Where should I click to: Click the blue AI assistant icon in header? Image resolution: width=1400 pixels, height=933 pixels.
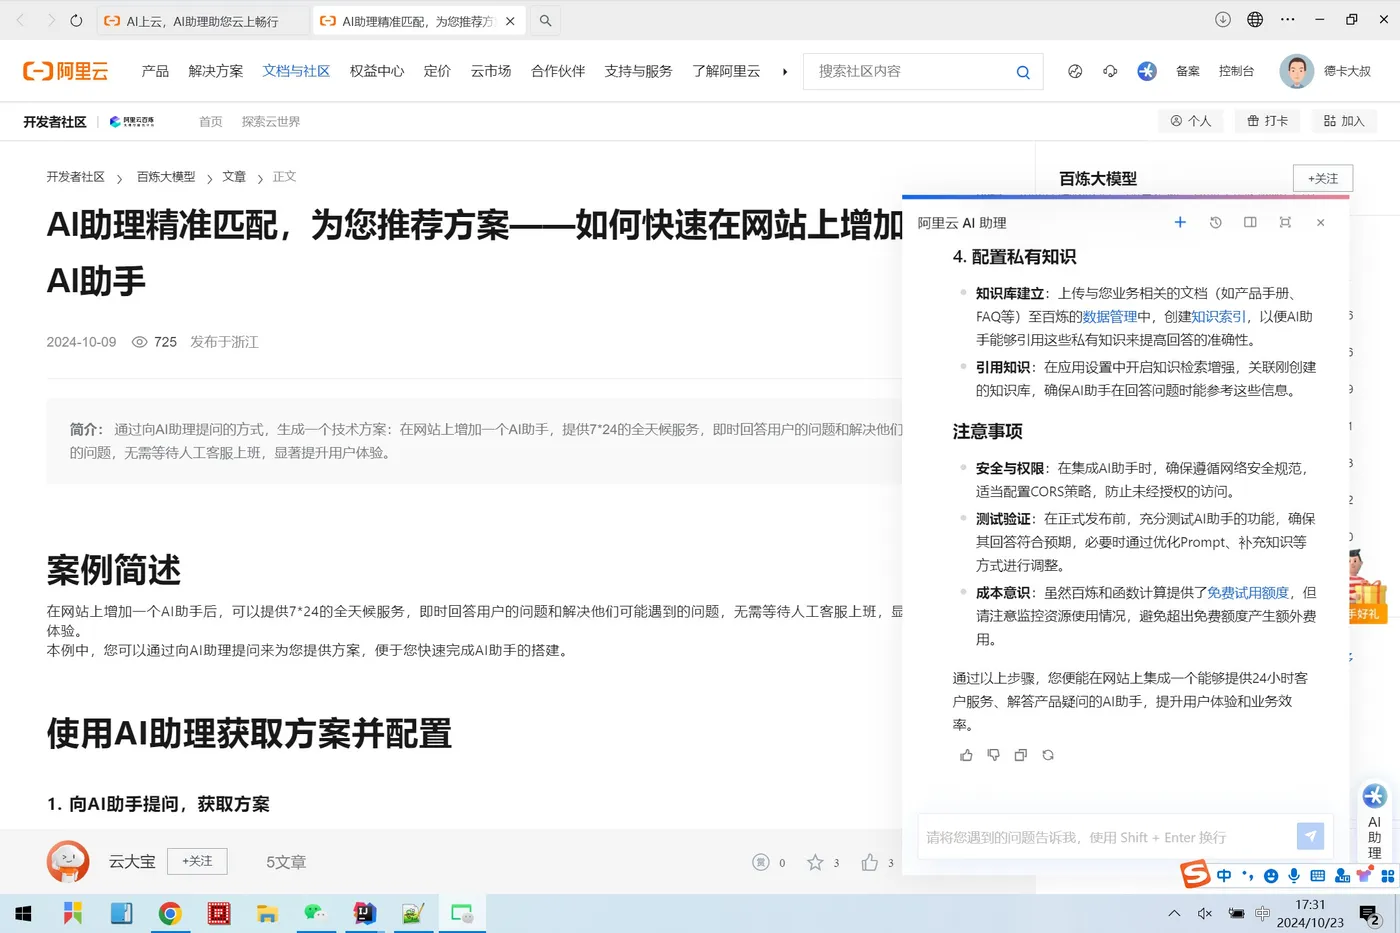coord(1147,71)
